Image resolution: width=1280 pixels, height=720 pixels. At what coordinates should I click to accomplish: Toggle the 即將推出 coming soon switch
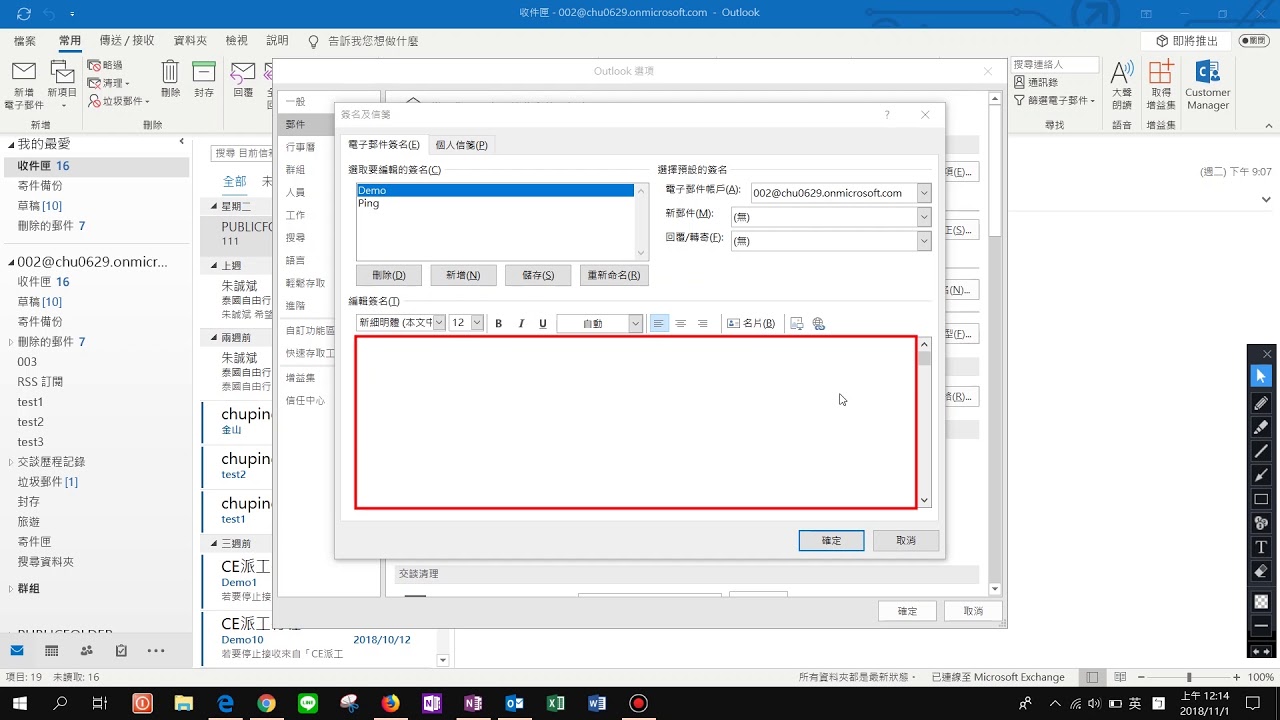tap(1253, 41)
